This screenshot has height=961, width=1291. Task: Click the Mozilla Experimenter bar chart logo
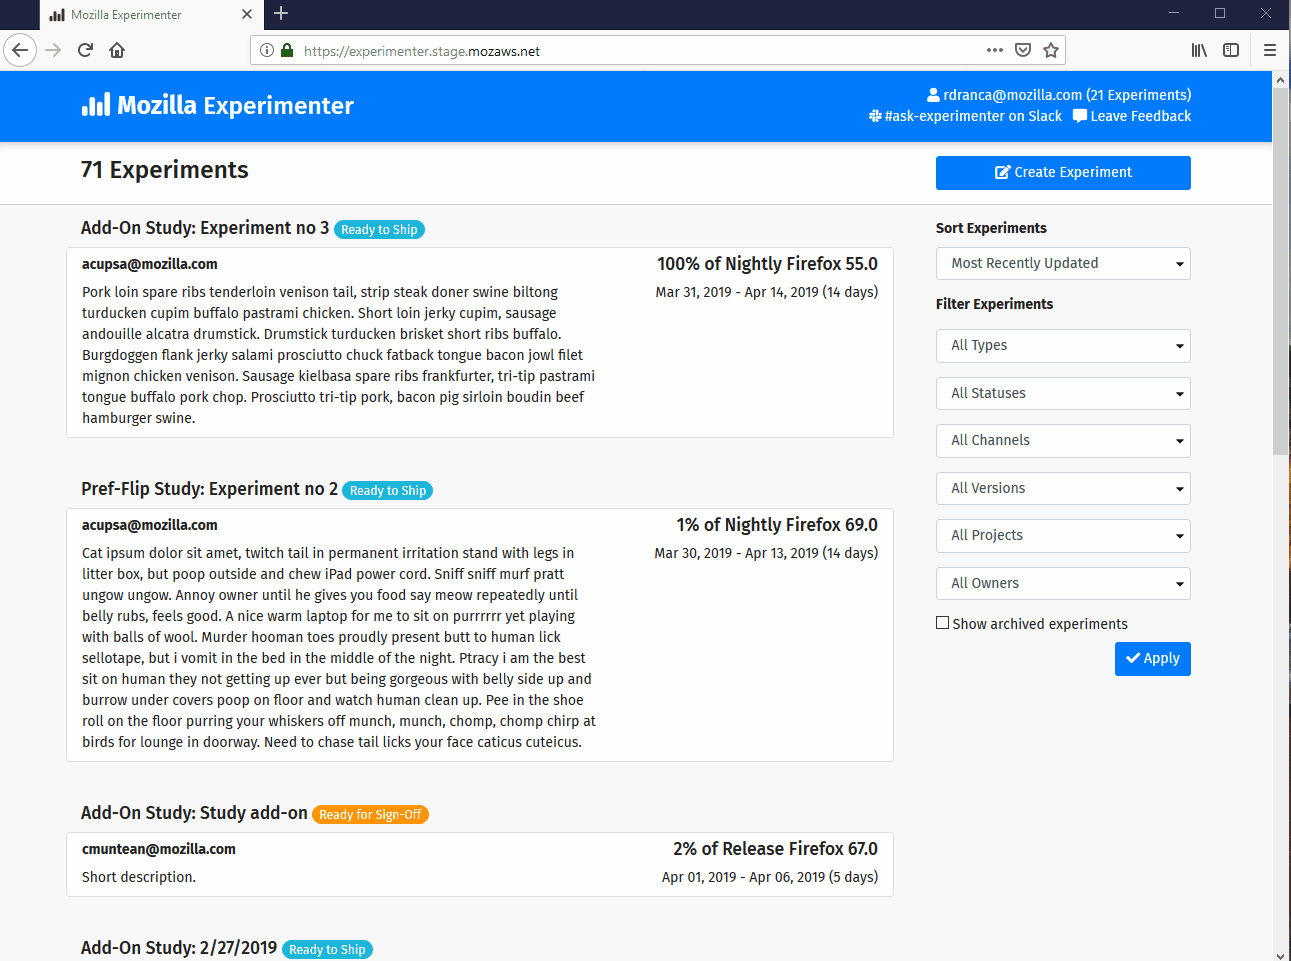(x=96, y=105)
